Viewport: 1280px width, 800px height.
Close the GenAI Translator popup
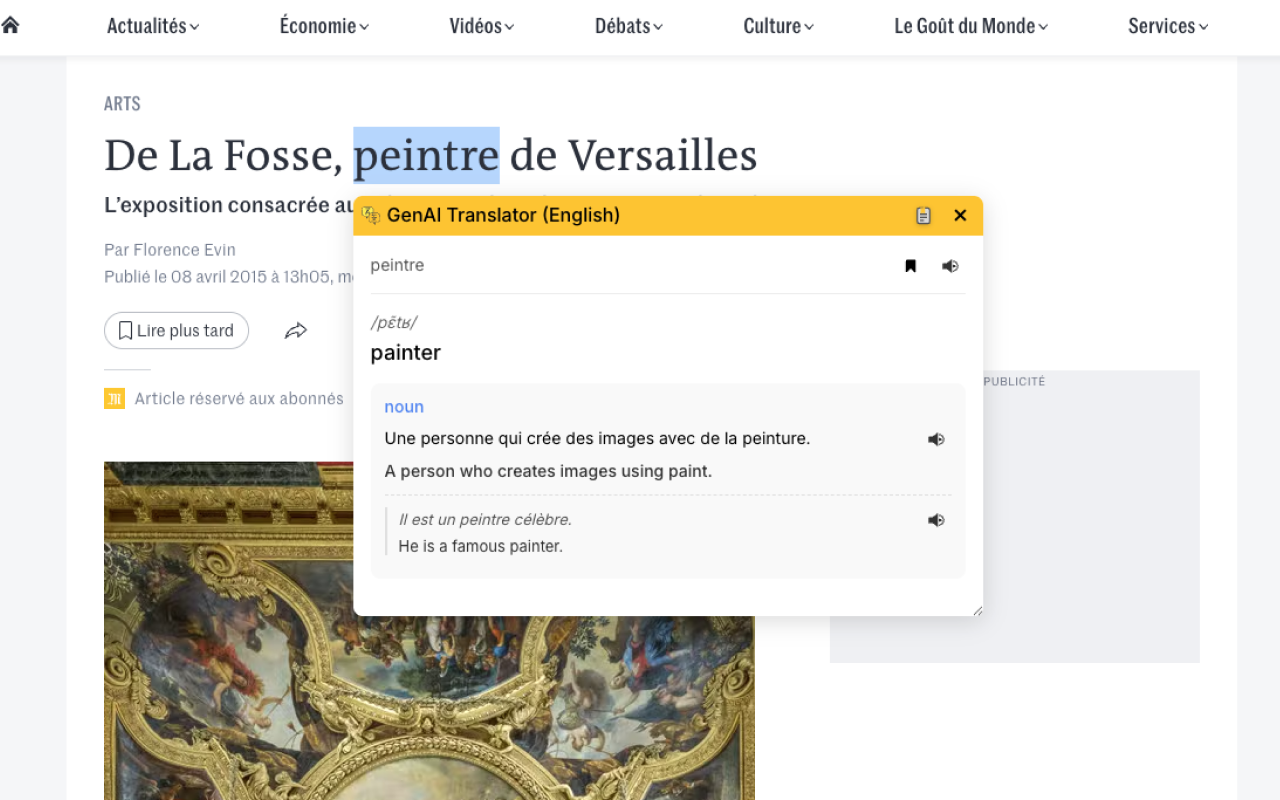coord(960,215)
